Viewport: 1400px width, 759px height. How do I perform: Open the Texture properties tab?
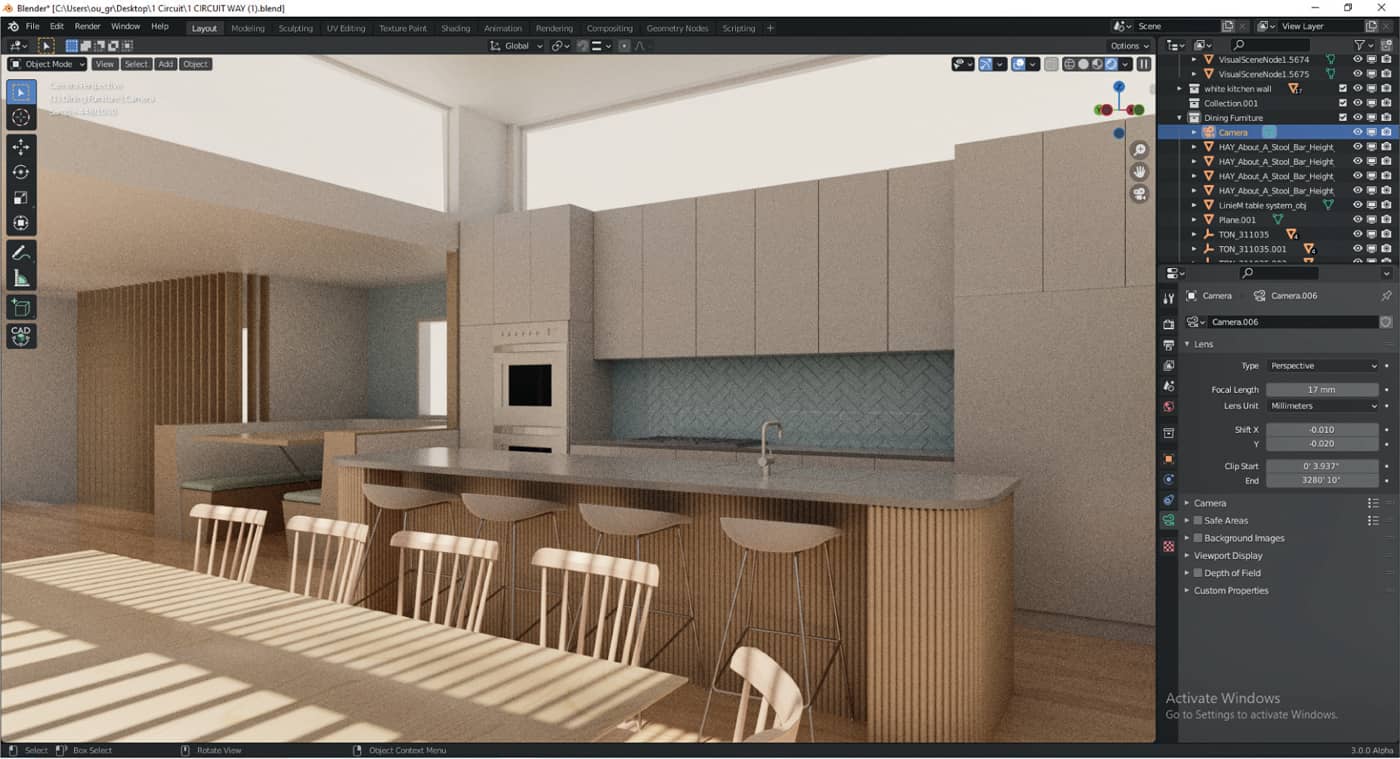[1168, 547]
